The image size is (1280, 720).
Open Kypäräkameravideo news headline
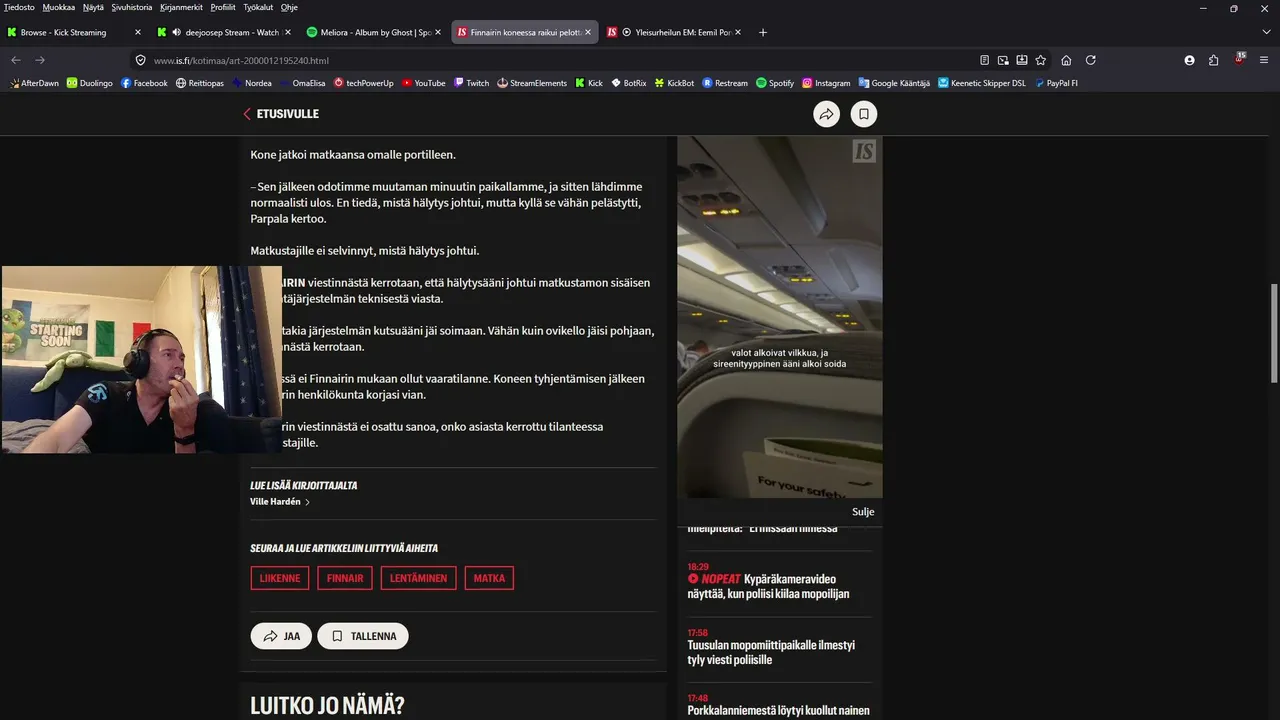[x=768, y=586]
